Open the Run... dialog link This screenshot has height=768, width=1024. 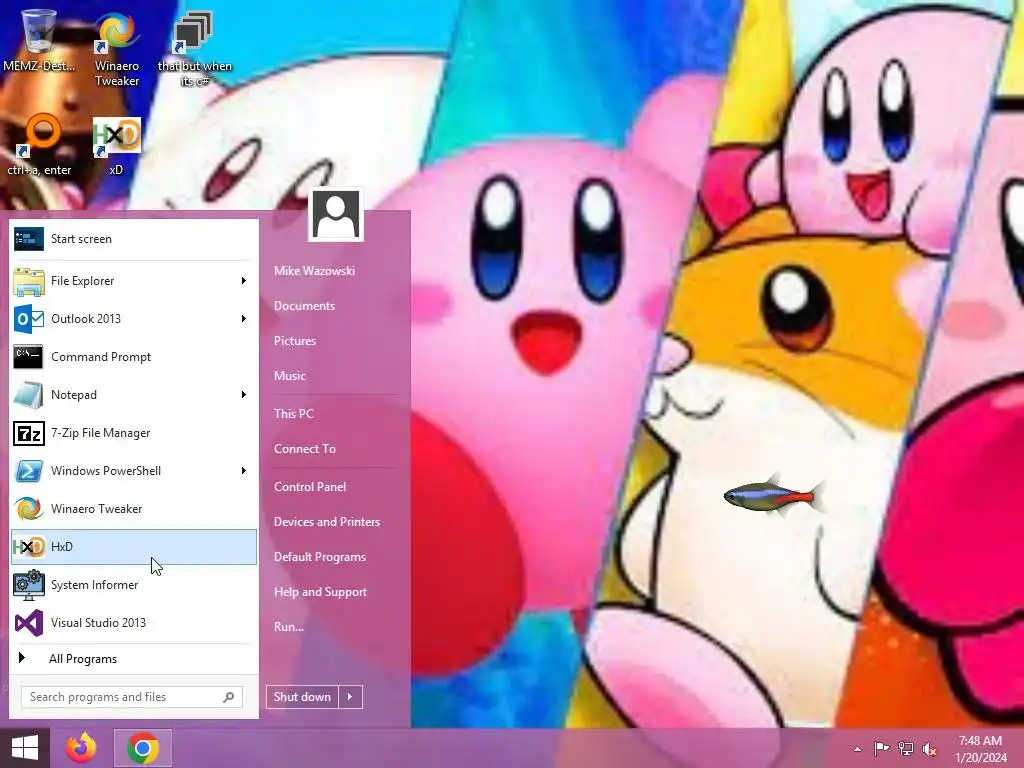289,626
